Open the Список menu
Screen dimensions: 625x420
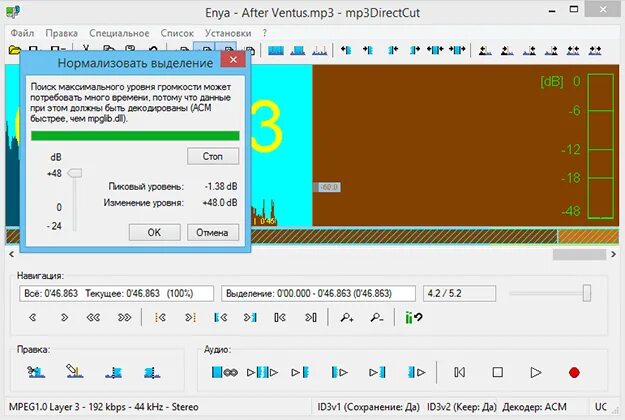point(177,33)
